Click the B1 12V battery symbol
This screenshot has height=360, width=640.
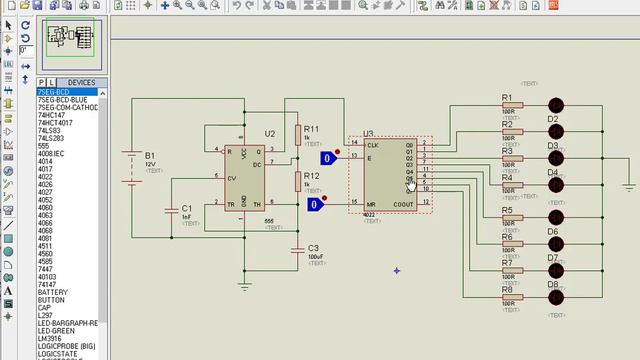(131, 168)
